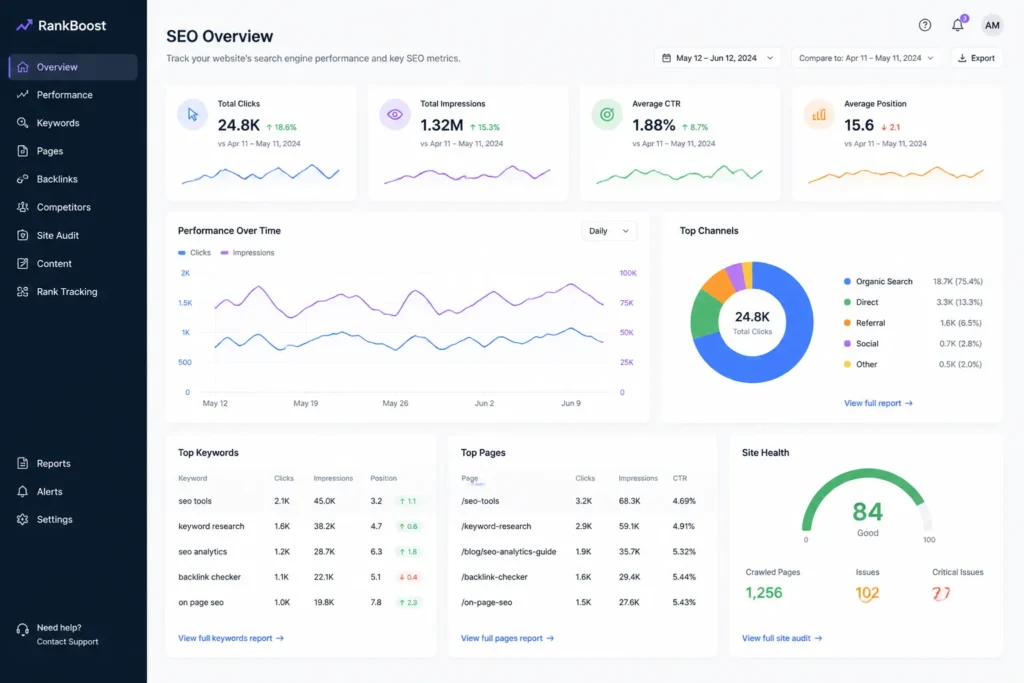The height and width of the screenshot is (683, 1024).
Task: Open the Compare to date range dropdown
Action: tap(866, 58)
